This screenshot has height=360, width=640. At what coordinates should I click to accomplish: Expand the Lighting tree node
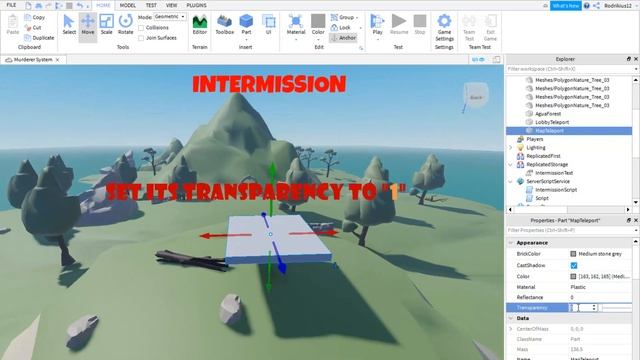tap(511, 147)
